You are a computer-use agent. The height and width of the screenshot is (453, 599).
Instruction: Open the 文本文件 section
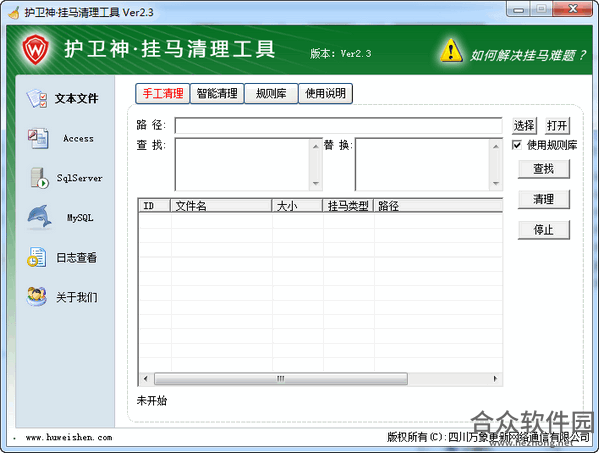tap(76, 99)
